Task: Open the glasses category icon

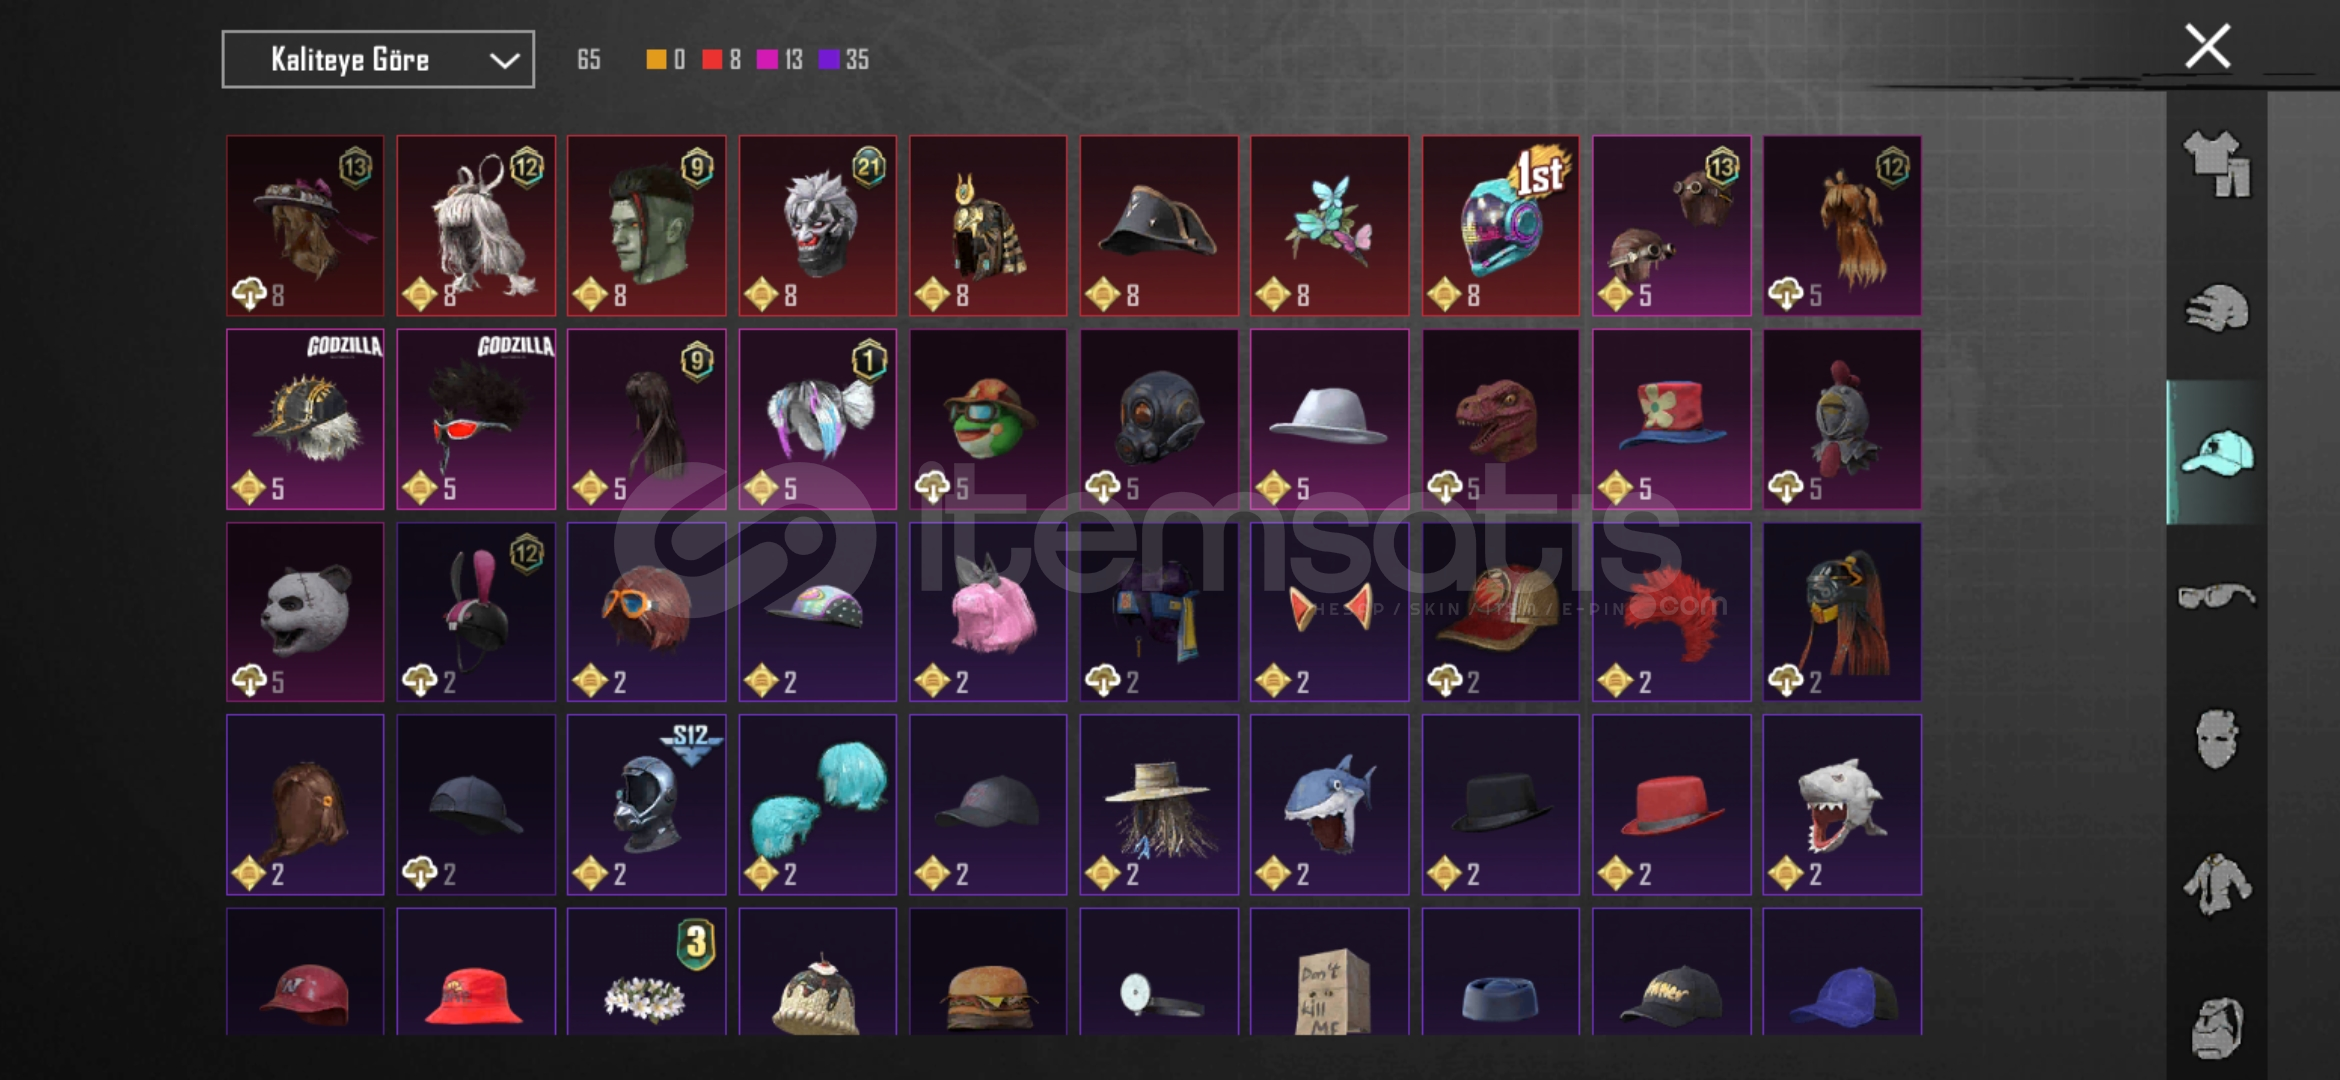Action: (x=2217, y=596)
